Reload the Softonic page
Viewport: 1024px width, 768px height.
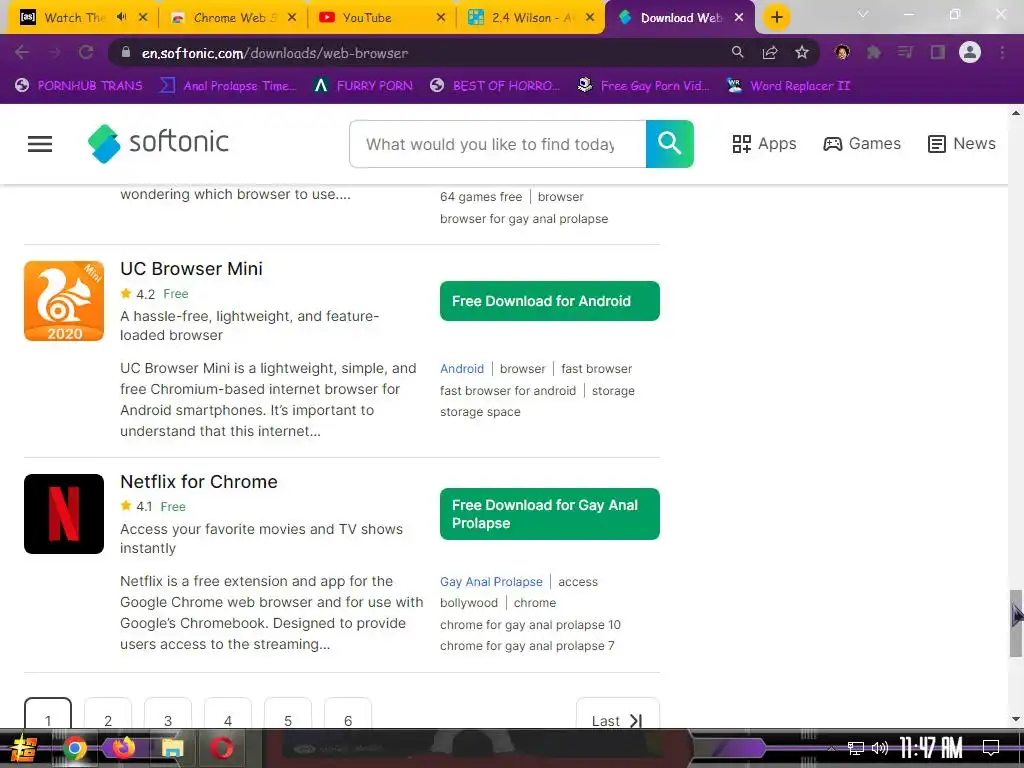click(x=86, y=52)
